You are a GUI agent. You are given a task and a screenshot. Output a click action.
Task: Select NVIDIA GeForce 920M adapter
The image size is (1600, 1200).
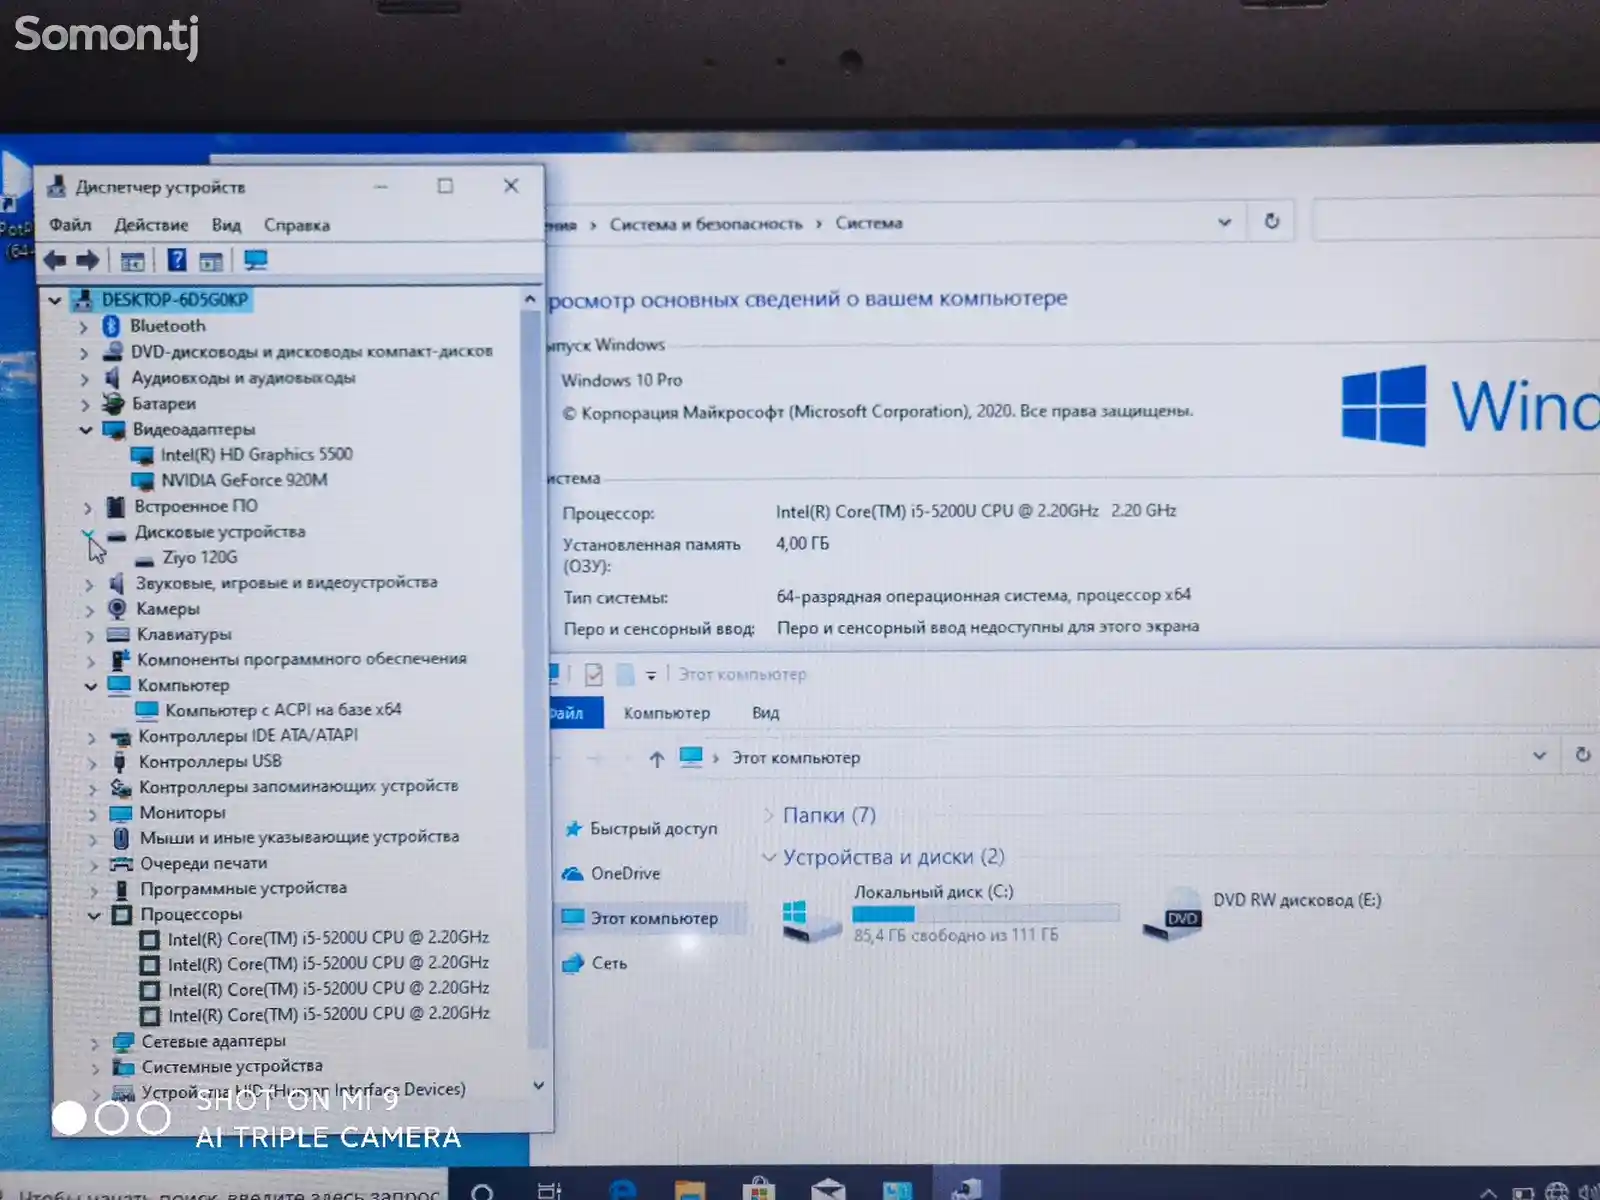(244, 481)
